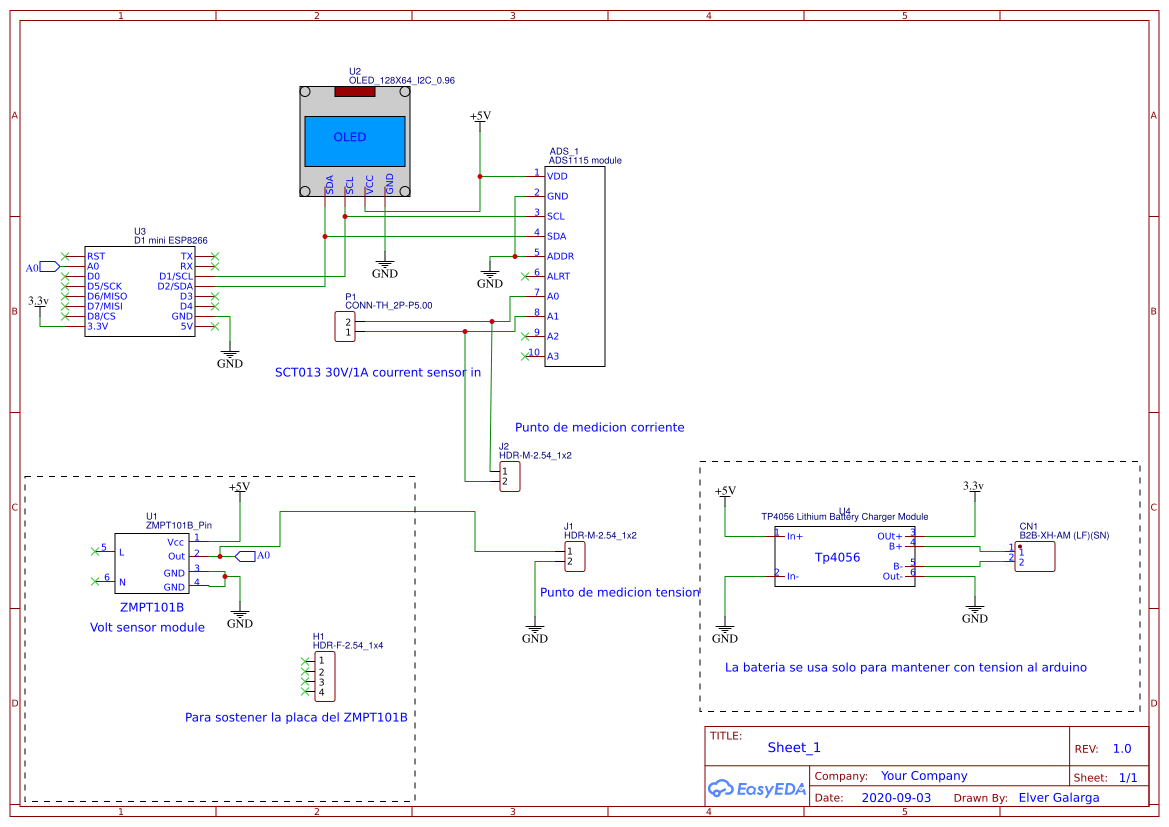
Task: Select the Tp4056 charger module symbol
Action: point(843,558)
